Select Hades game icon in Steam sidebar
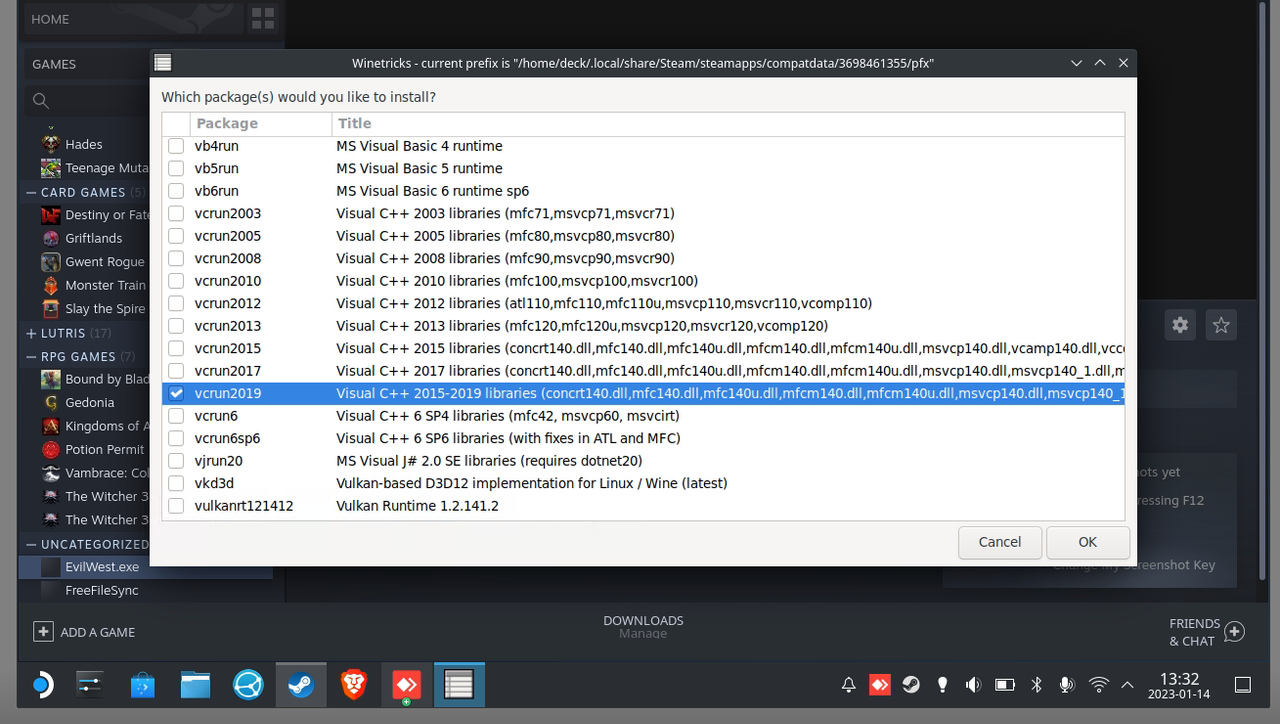 pyautogui.click(x=50, y=144)
